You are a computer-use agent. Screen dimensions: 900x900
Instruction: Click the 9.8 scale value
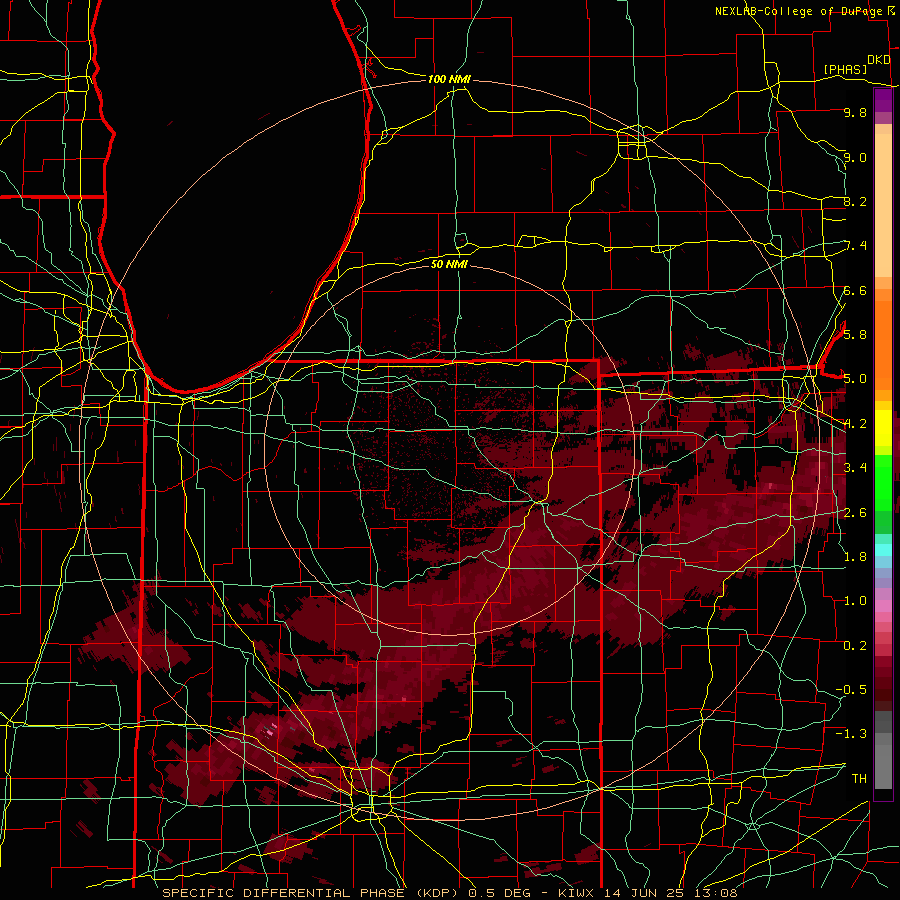pyautogui.click(x=855, y=112)
